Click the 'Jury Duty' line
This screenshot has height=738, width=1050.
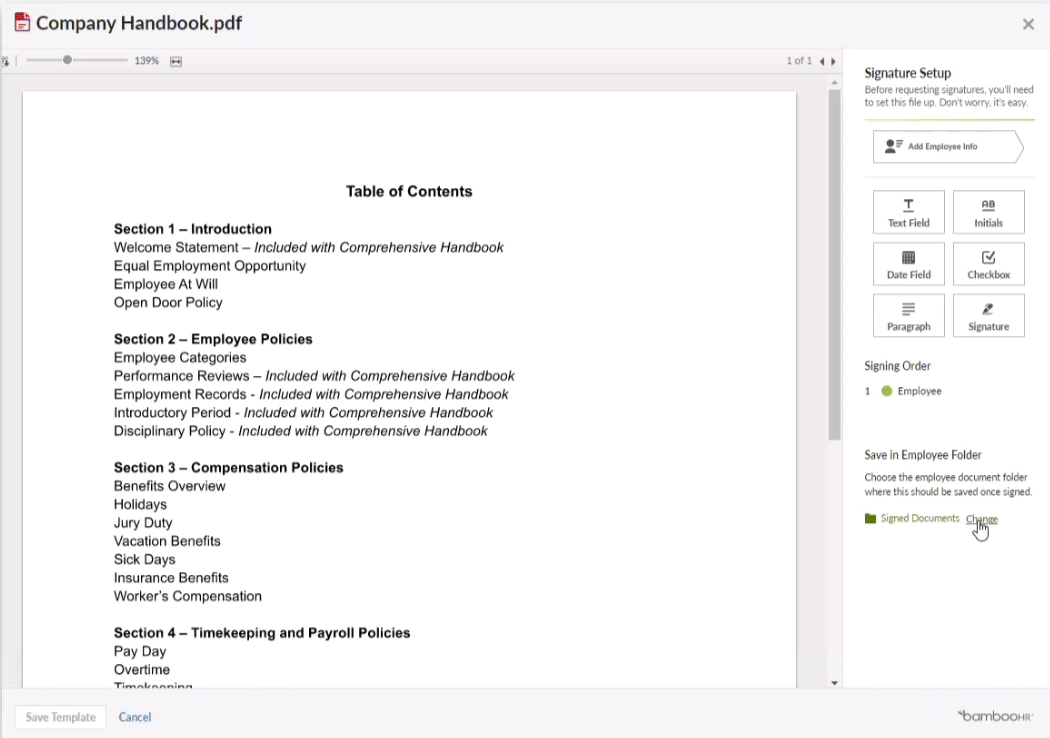(x=143, y=523)
